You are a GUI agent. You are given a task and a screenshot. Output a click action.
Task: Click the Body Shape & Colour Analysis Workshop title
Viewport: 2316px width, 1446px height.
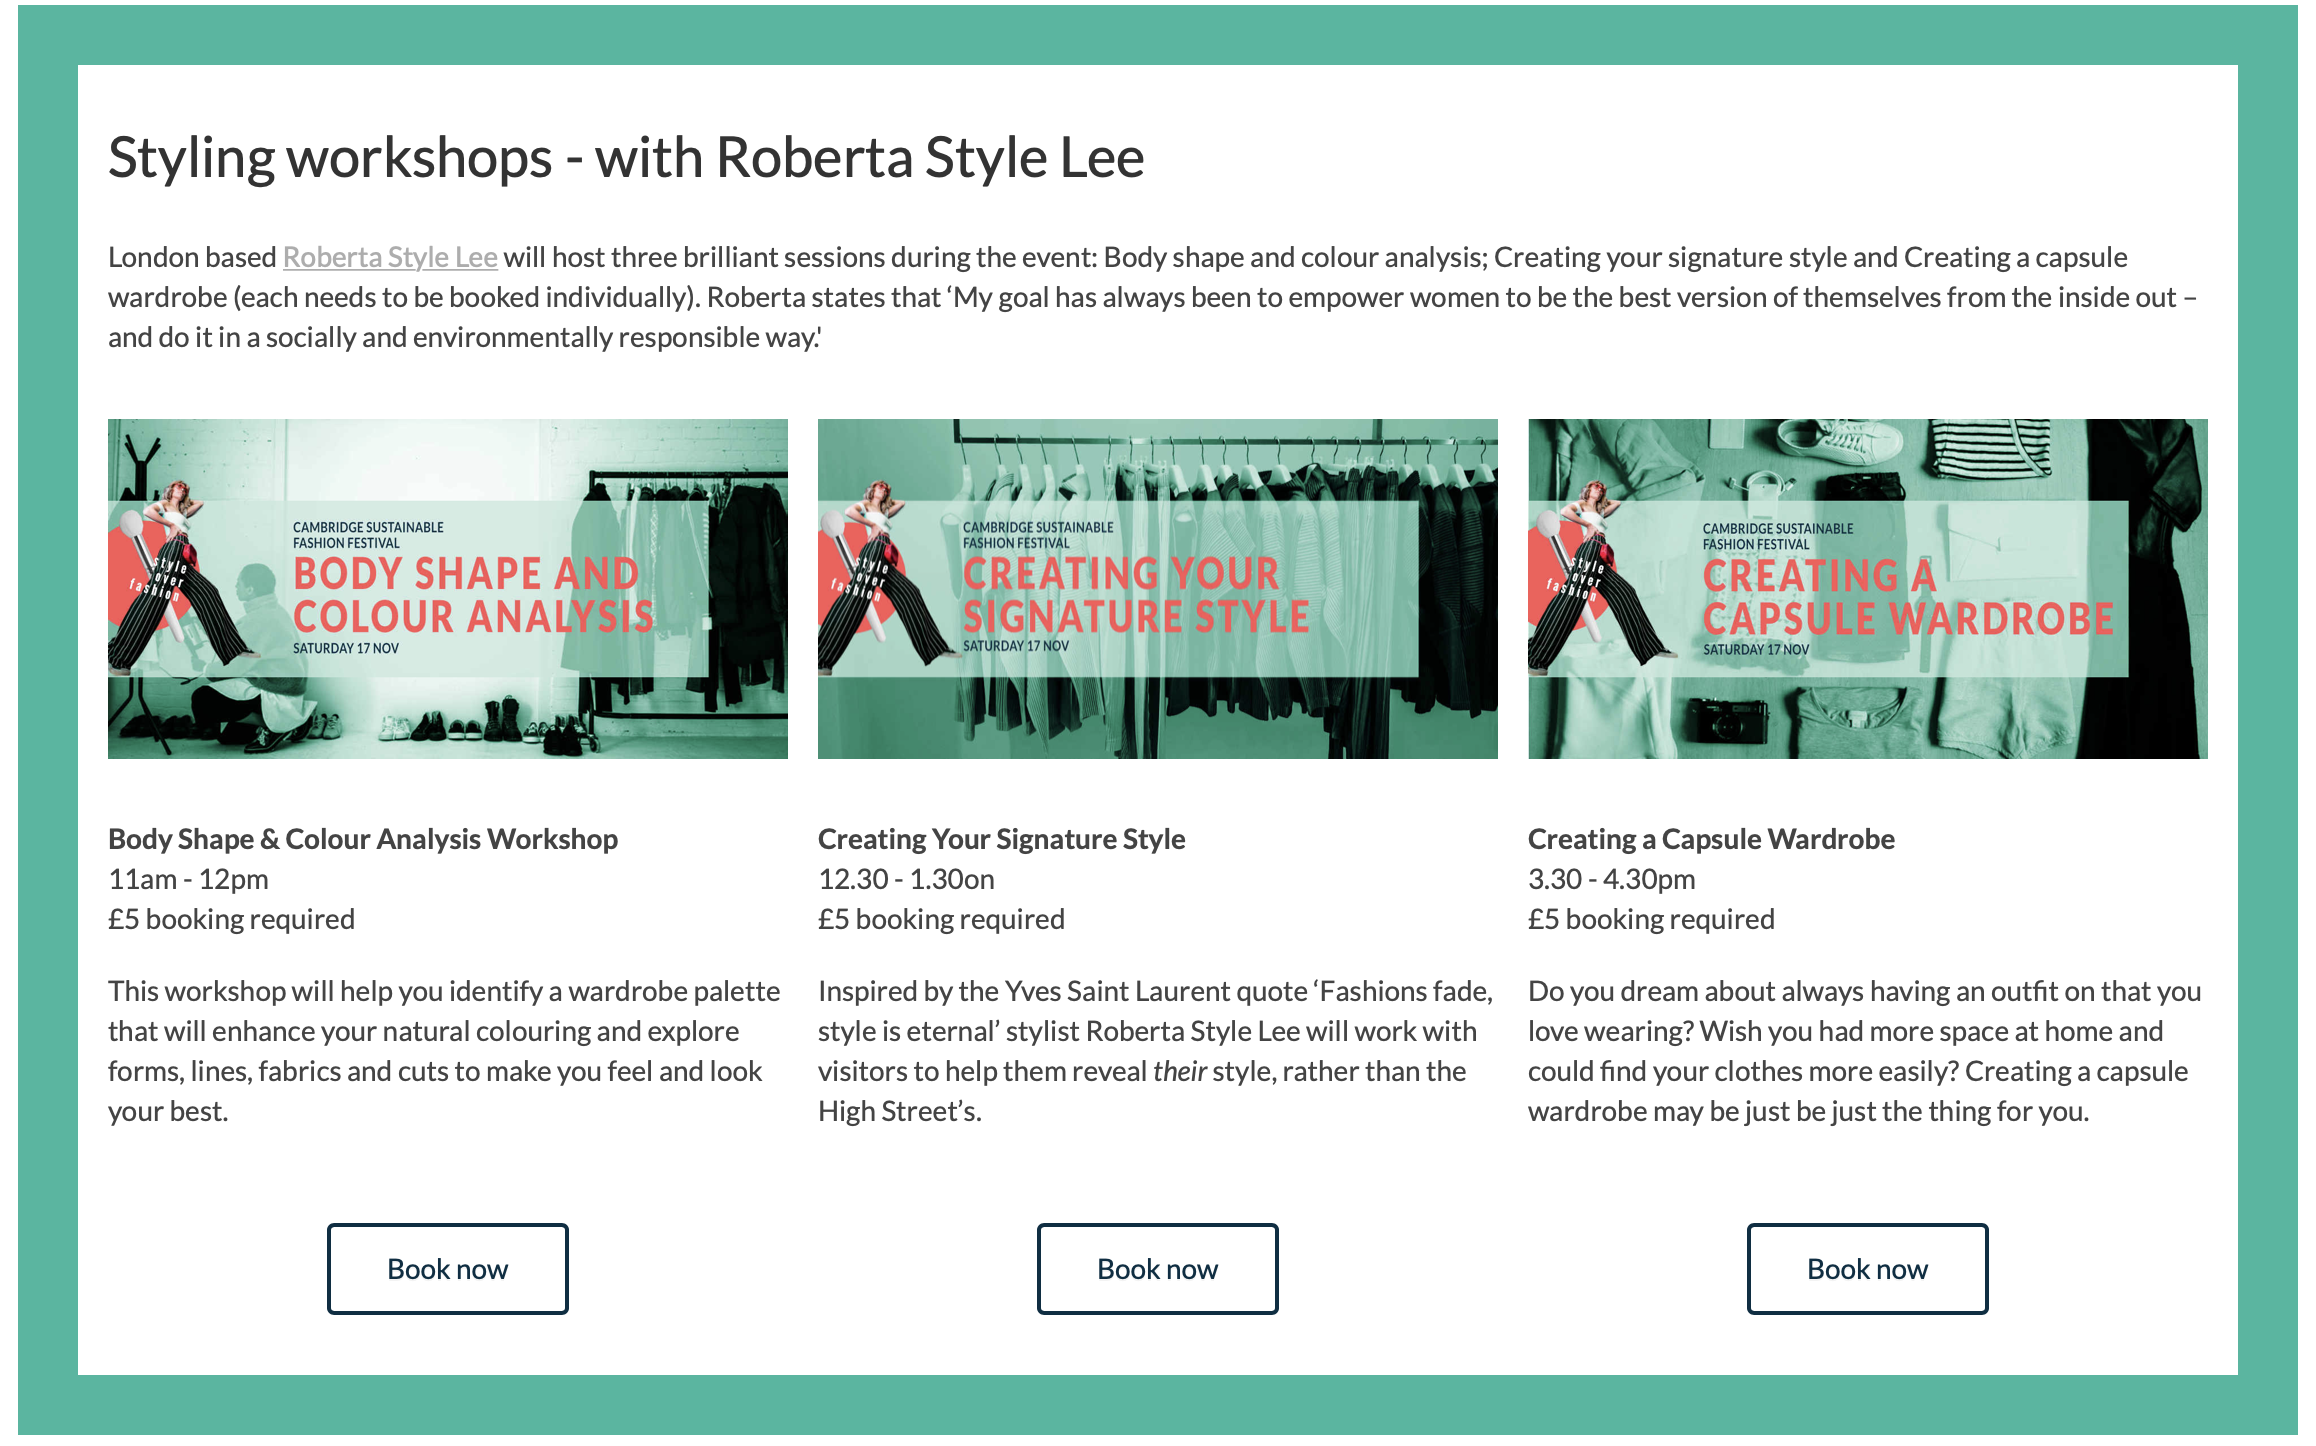(363, 839)
